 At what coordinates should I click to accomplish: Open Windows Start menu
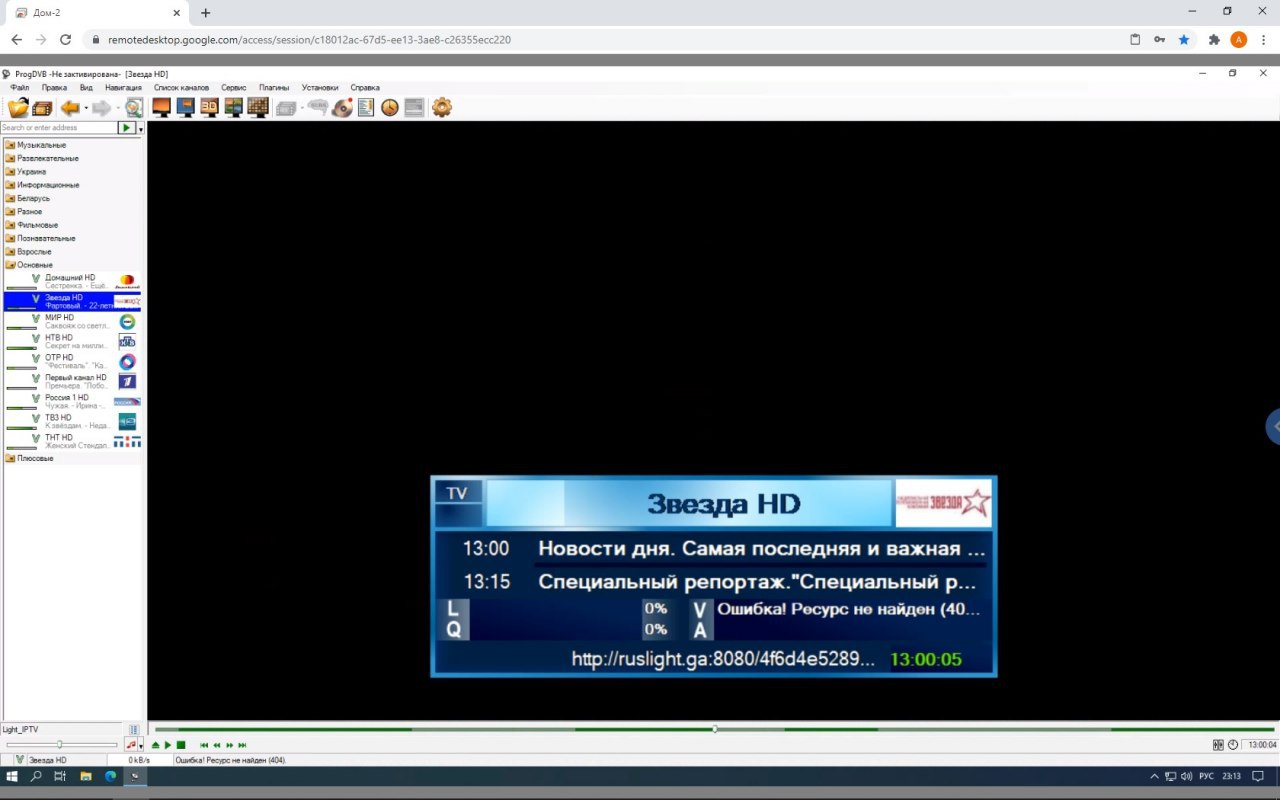tap(12, 776)
